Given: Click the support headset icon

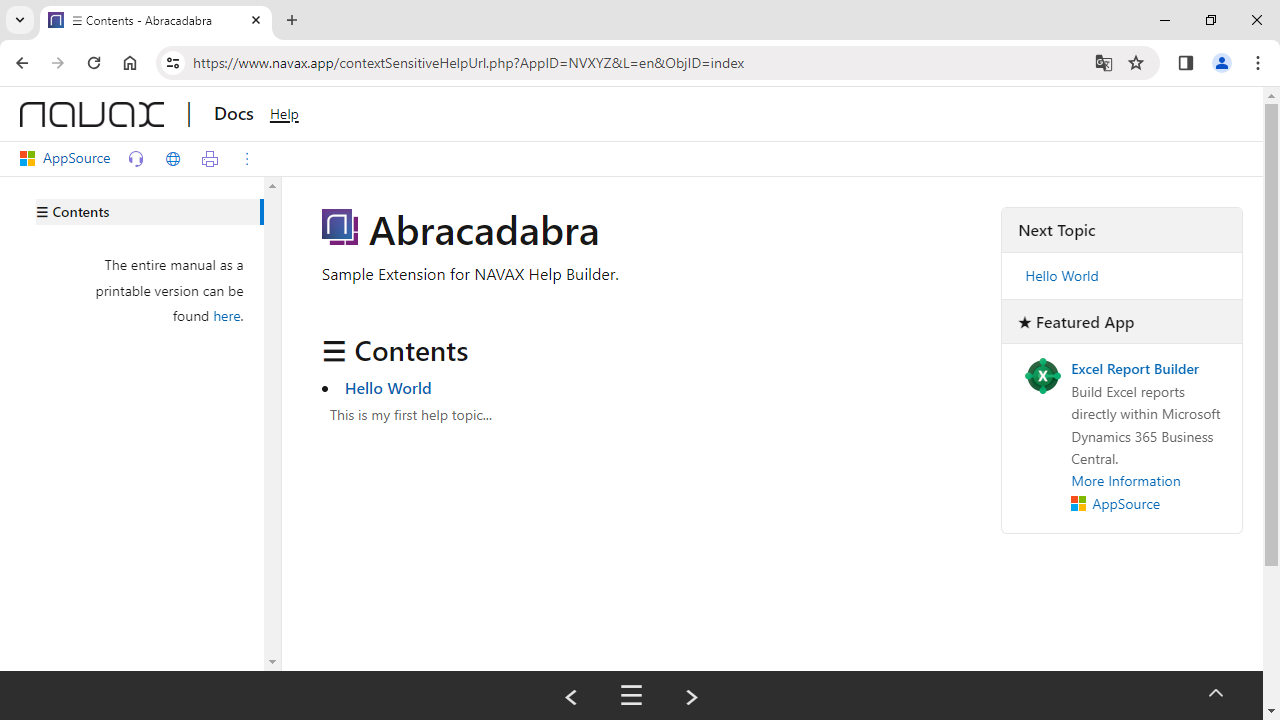Looking at the screenshot, I should click(136, 158).
